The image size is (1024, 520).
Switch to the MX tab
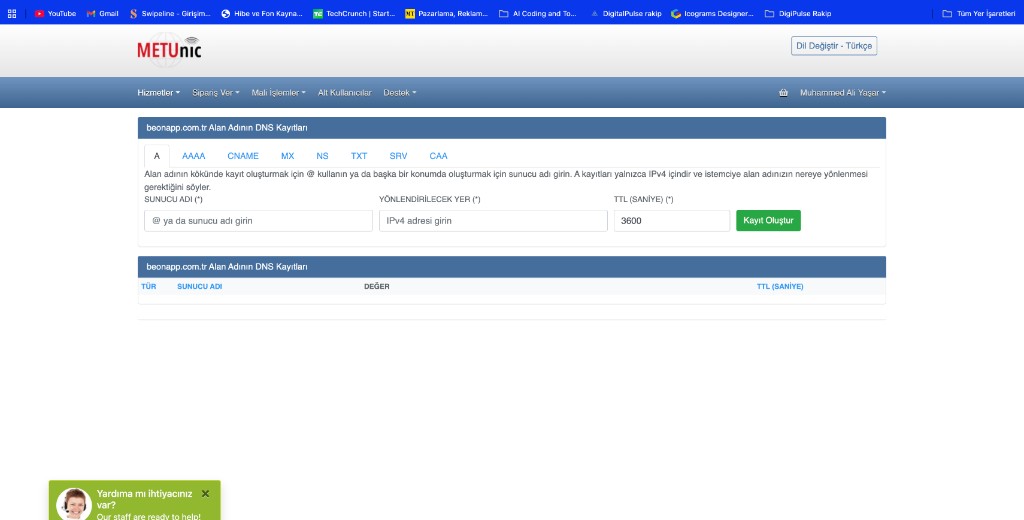click(287, 156)
